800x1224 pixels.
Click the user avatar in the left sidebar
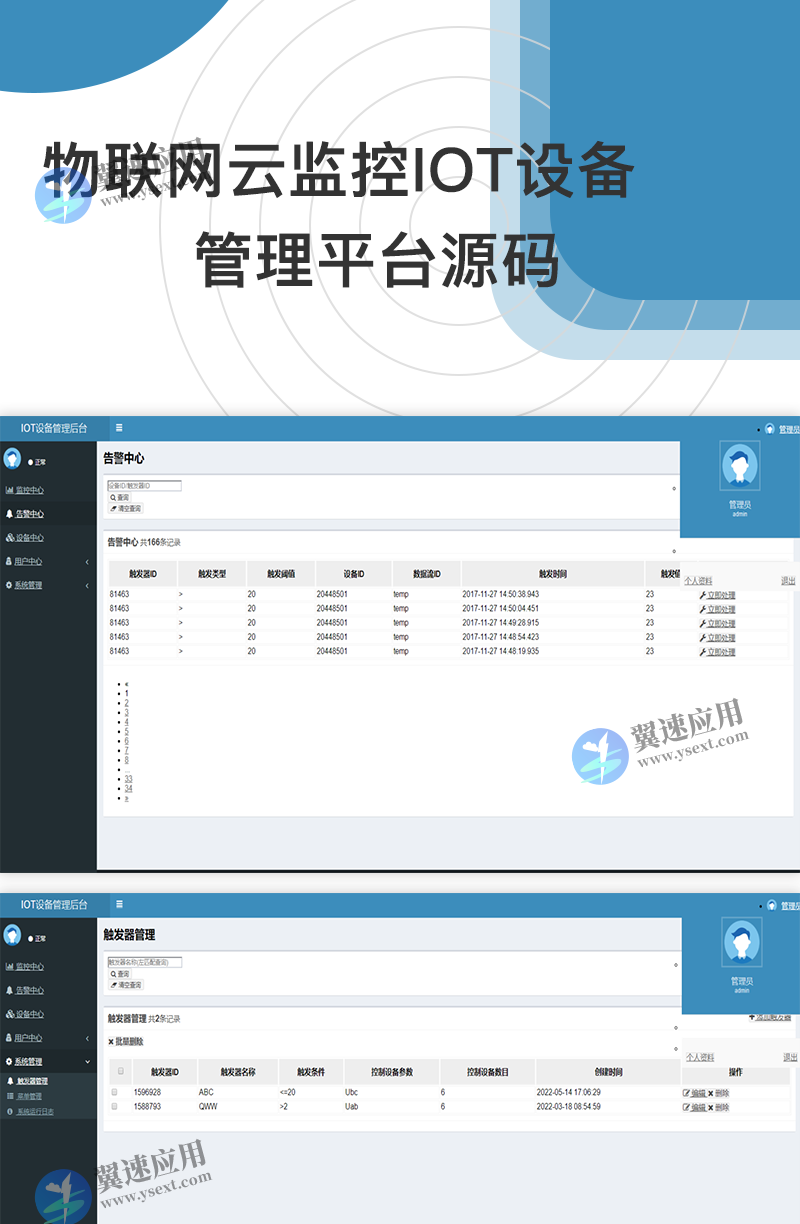12,458
